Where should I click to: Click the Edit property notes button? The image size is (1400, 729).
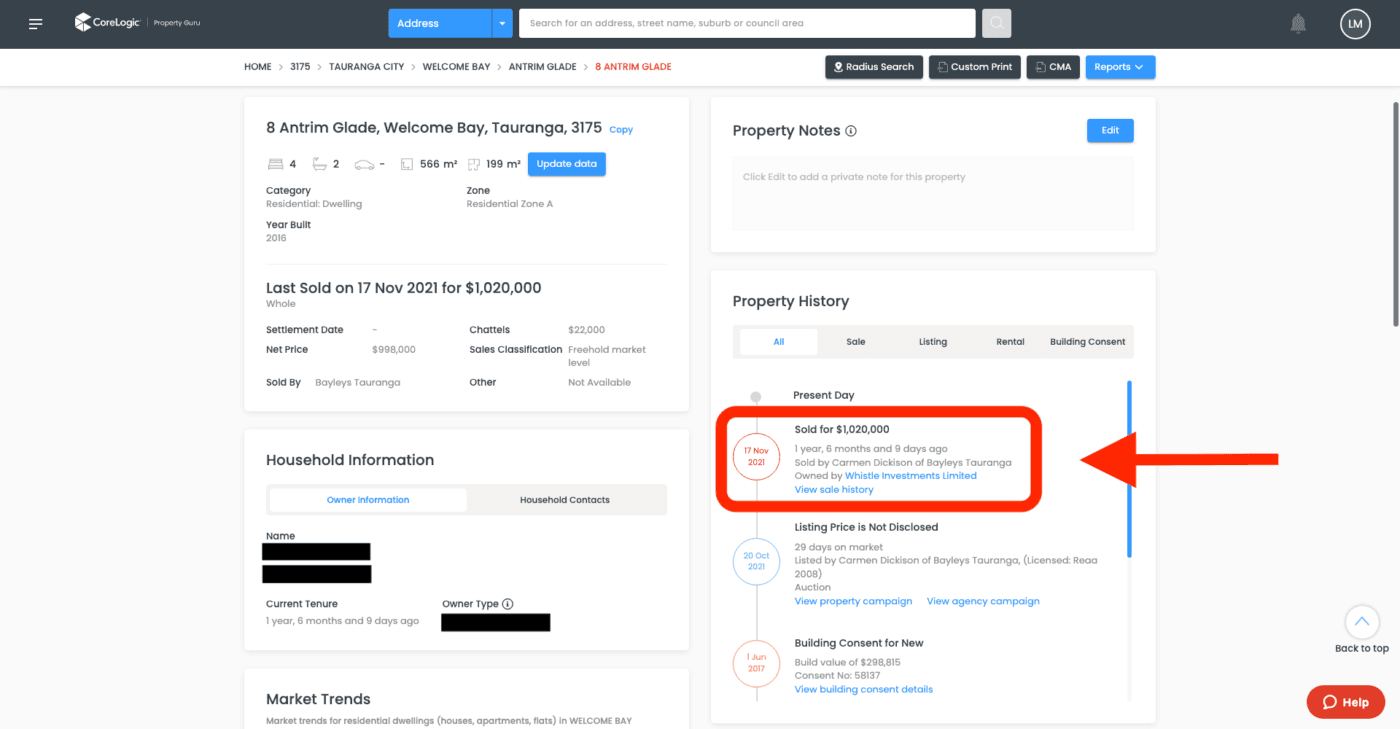(1110, 131)
